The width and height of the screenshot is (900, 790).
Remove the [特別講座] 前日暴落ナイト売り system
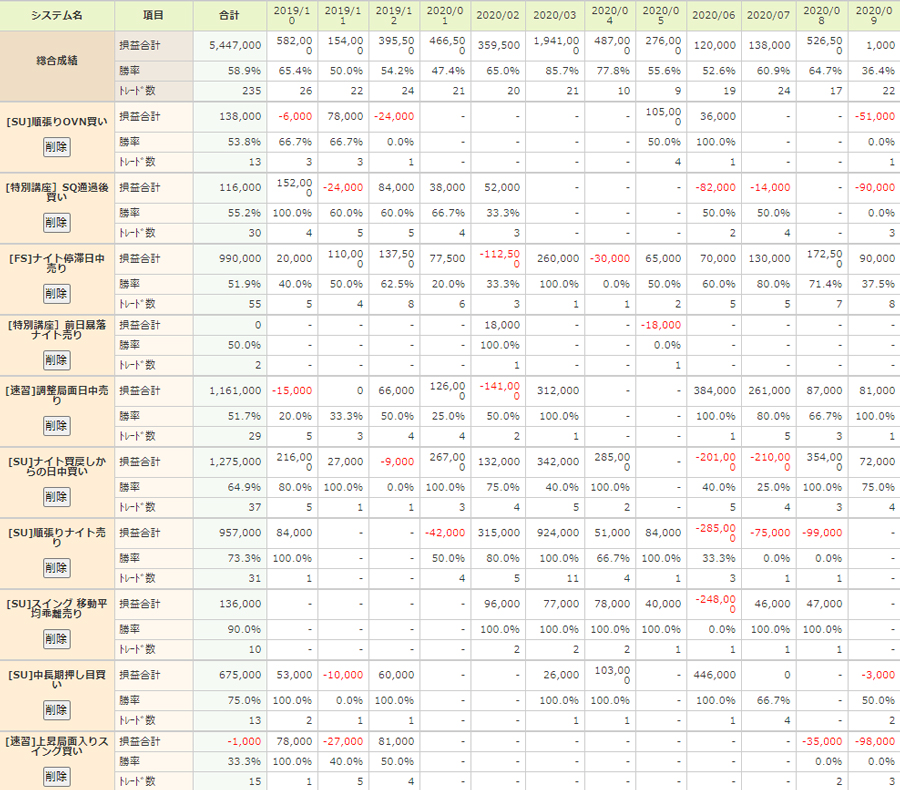[56, 360]
